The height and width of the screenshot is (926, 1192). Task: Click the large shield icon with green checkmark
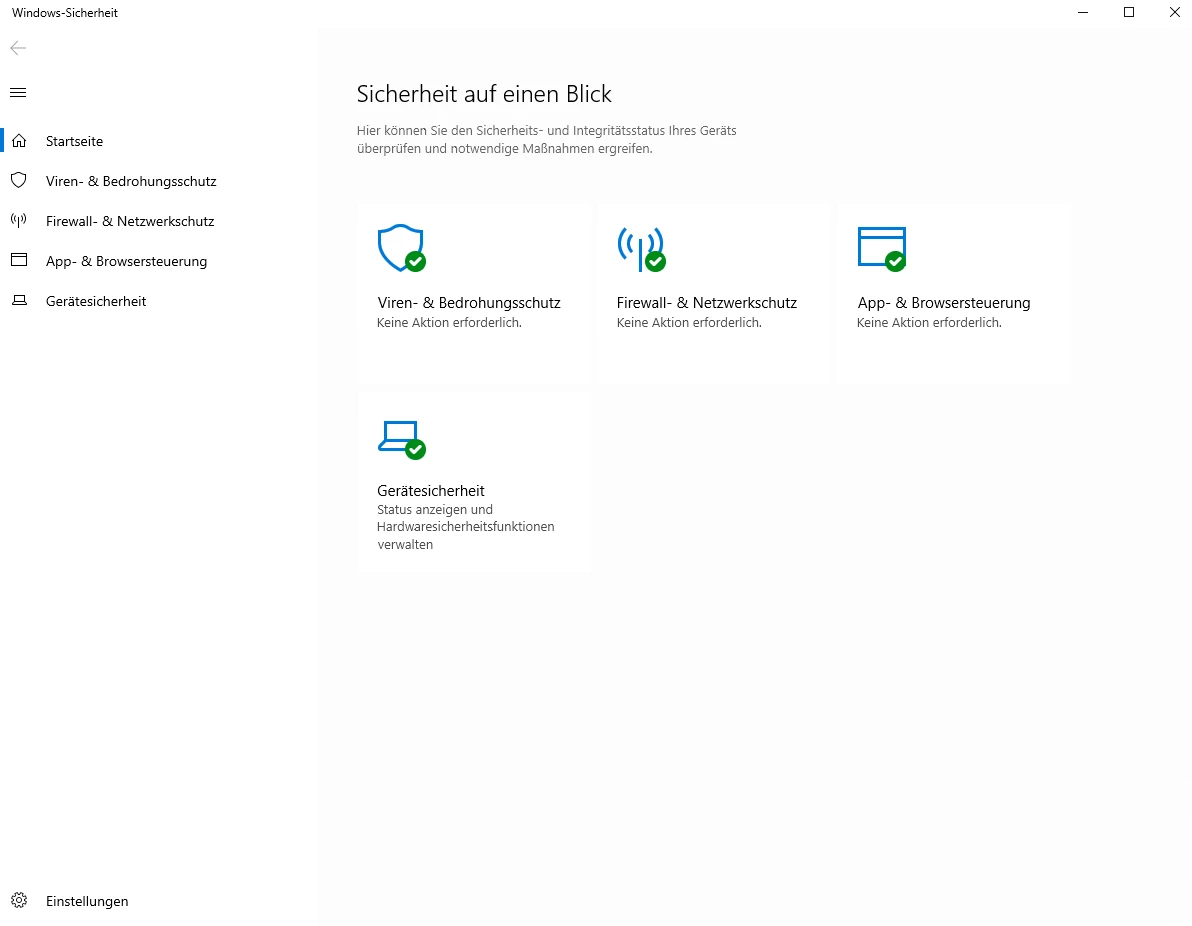point(401,248)
